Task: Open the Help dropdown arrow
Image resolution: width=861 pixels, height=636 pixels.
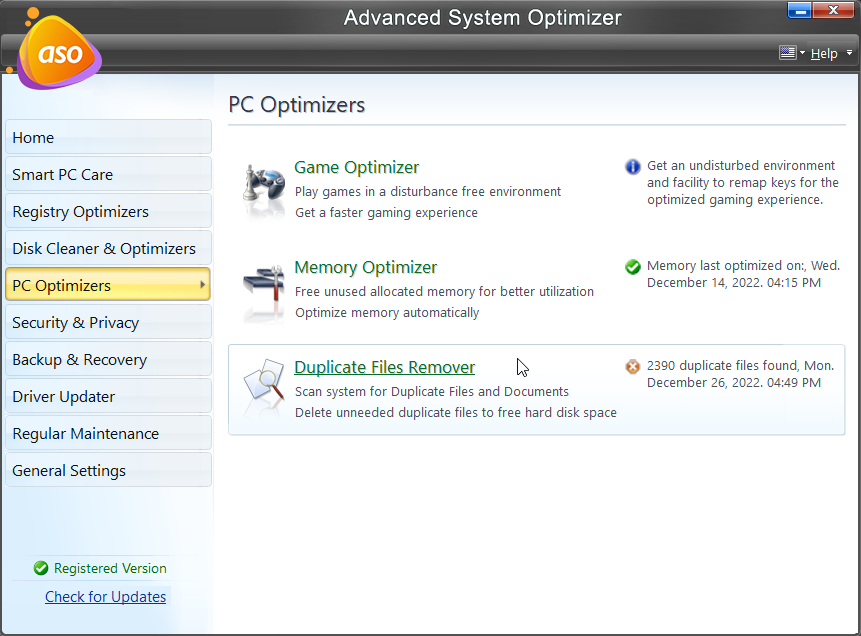Action: [849, 53]
